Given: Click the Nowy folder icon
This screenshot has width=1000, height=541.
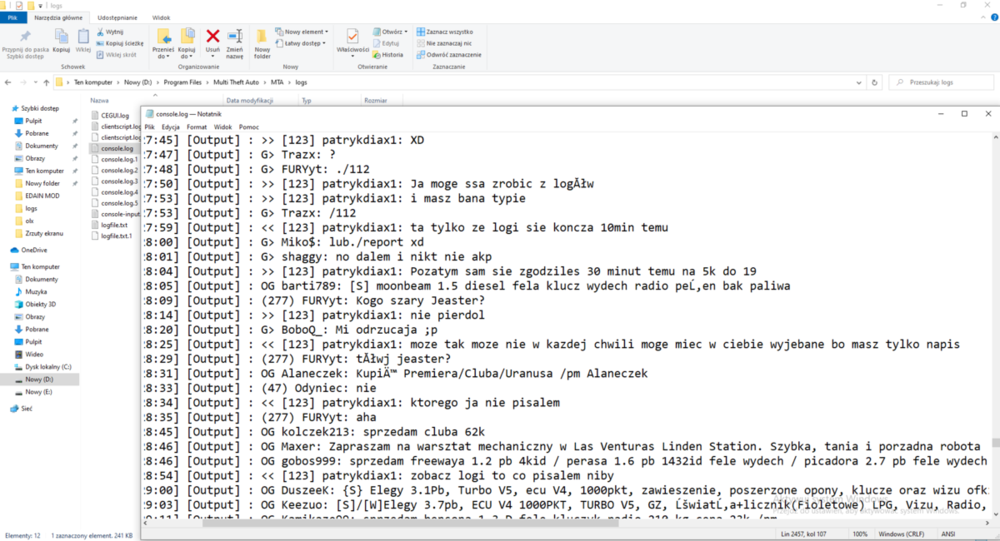Looking at the screenshot, I should [261, 37].
